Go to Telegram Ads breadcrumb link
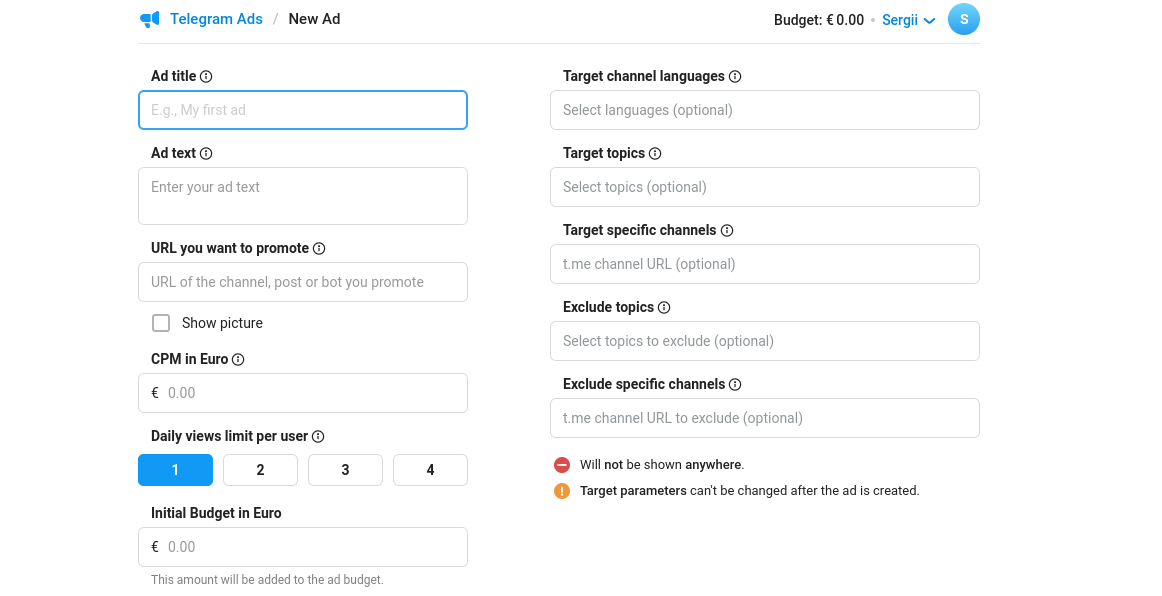The image size is (1162, 596). point(216,19)
